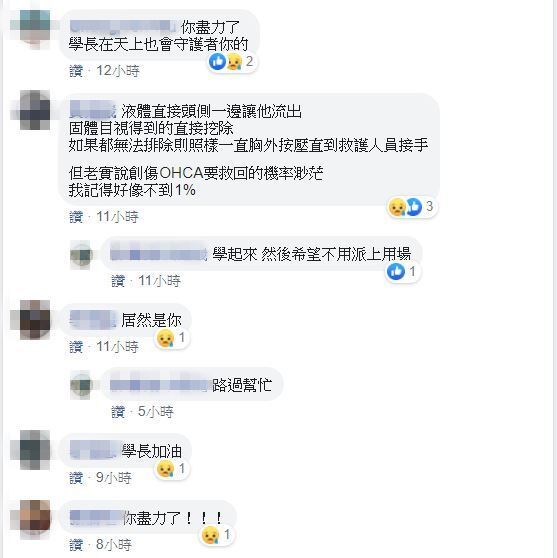The height and width of the screenshot is (558, 557).
Task: Click 讚 under the OHCA advice comment
Action: tap(76, 217)
